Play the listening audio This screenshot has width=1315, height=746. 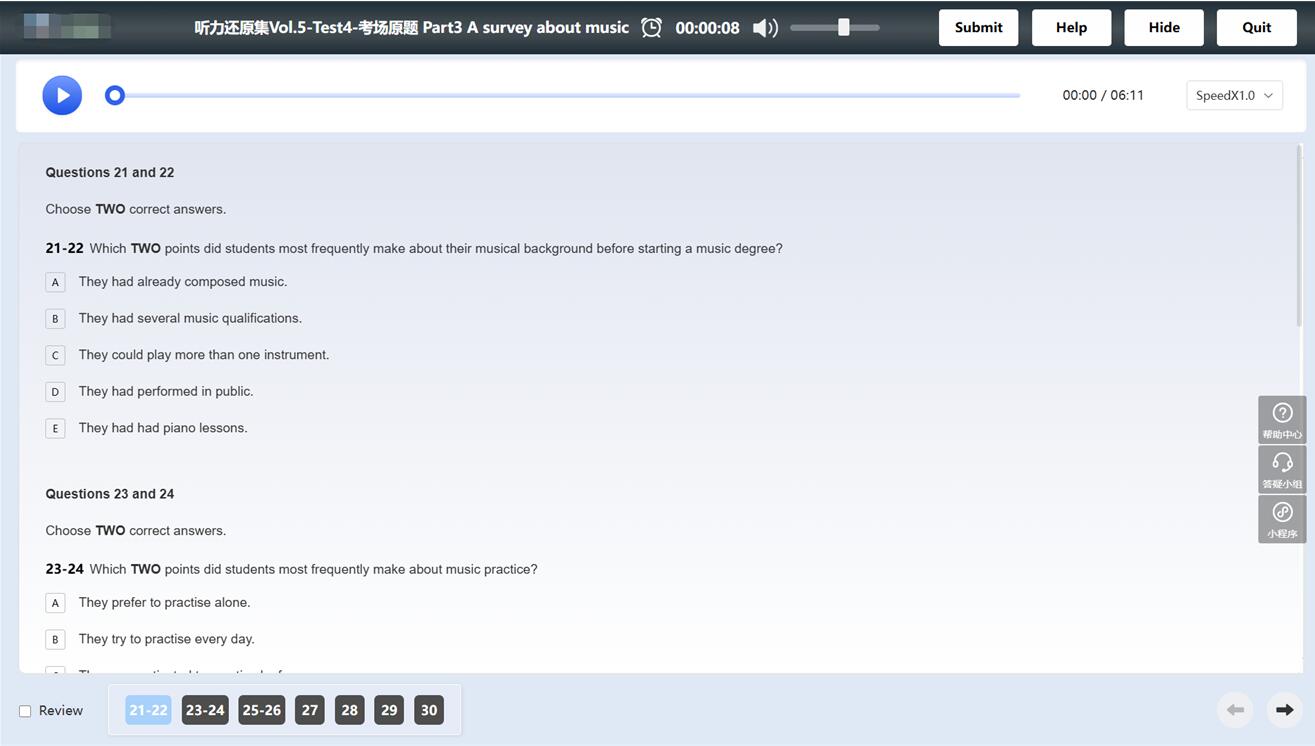coord(62,95)
